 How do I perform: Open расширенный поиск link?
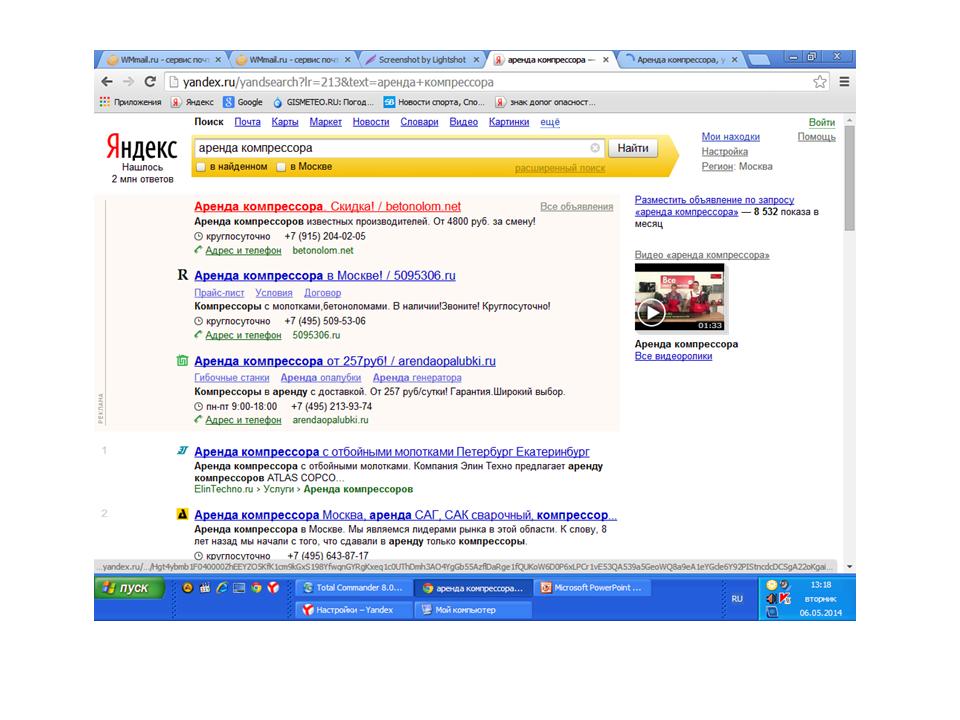[x=560, y=168]
